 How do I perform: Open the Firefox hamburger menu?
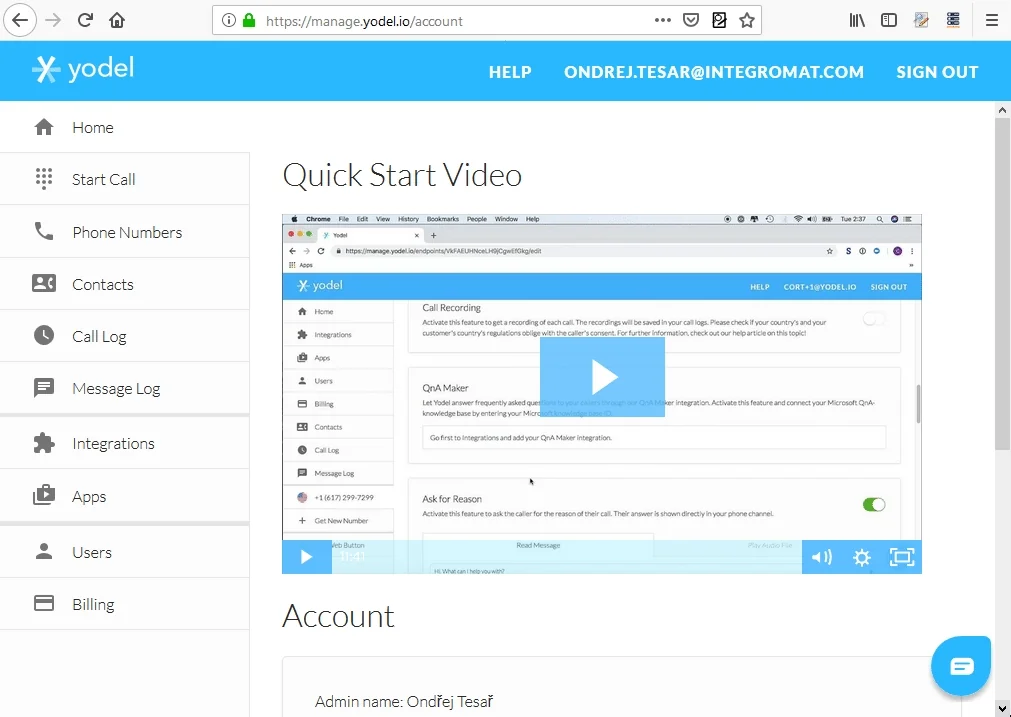click(992, 21)
